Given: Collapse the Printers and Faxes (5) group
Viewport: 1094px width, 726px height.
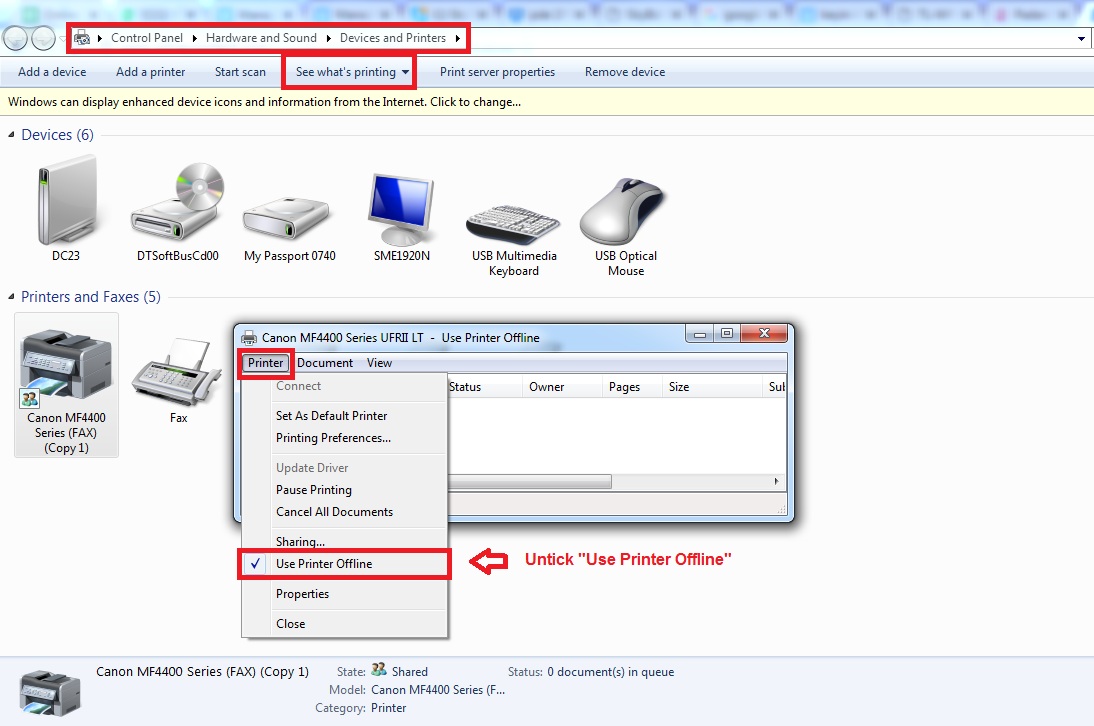Looking at the screenshot, I should click(x=11, y=296).
